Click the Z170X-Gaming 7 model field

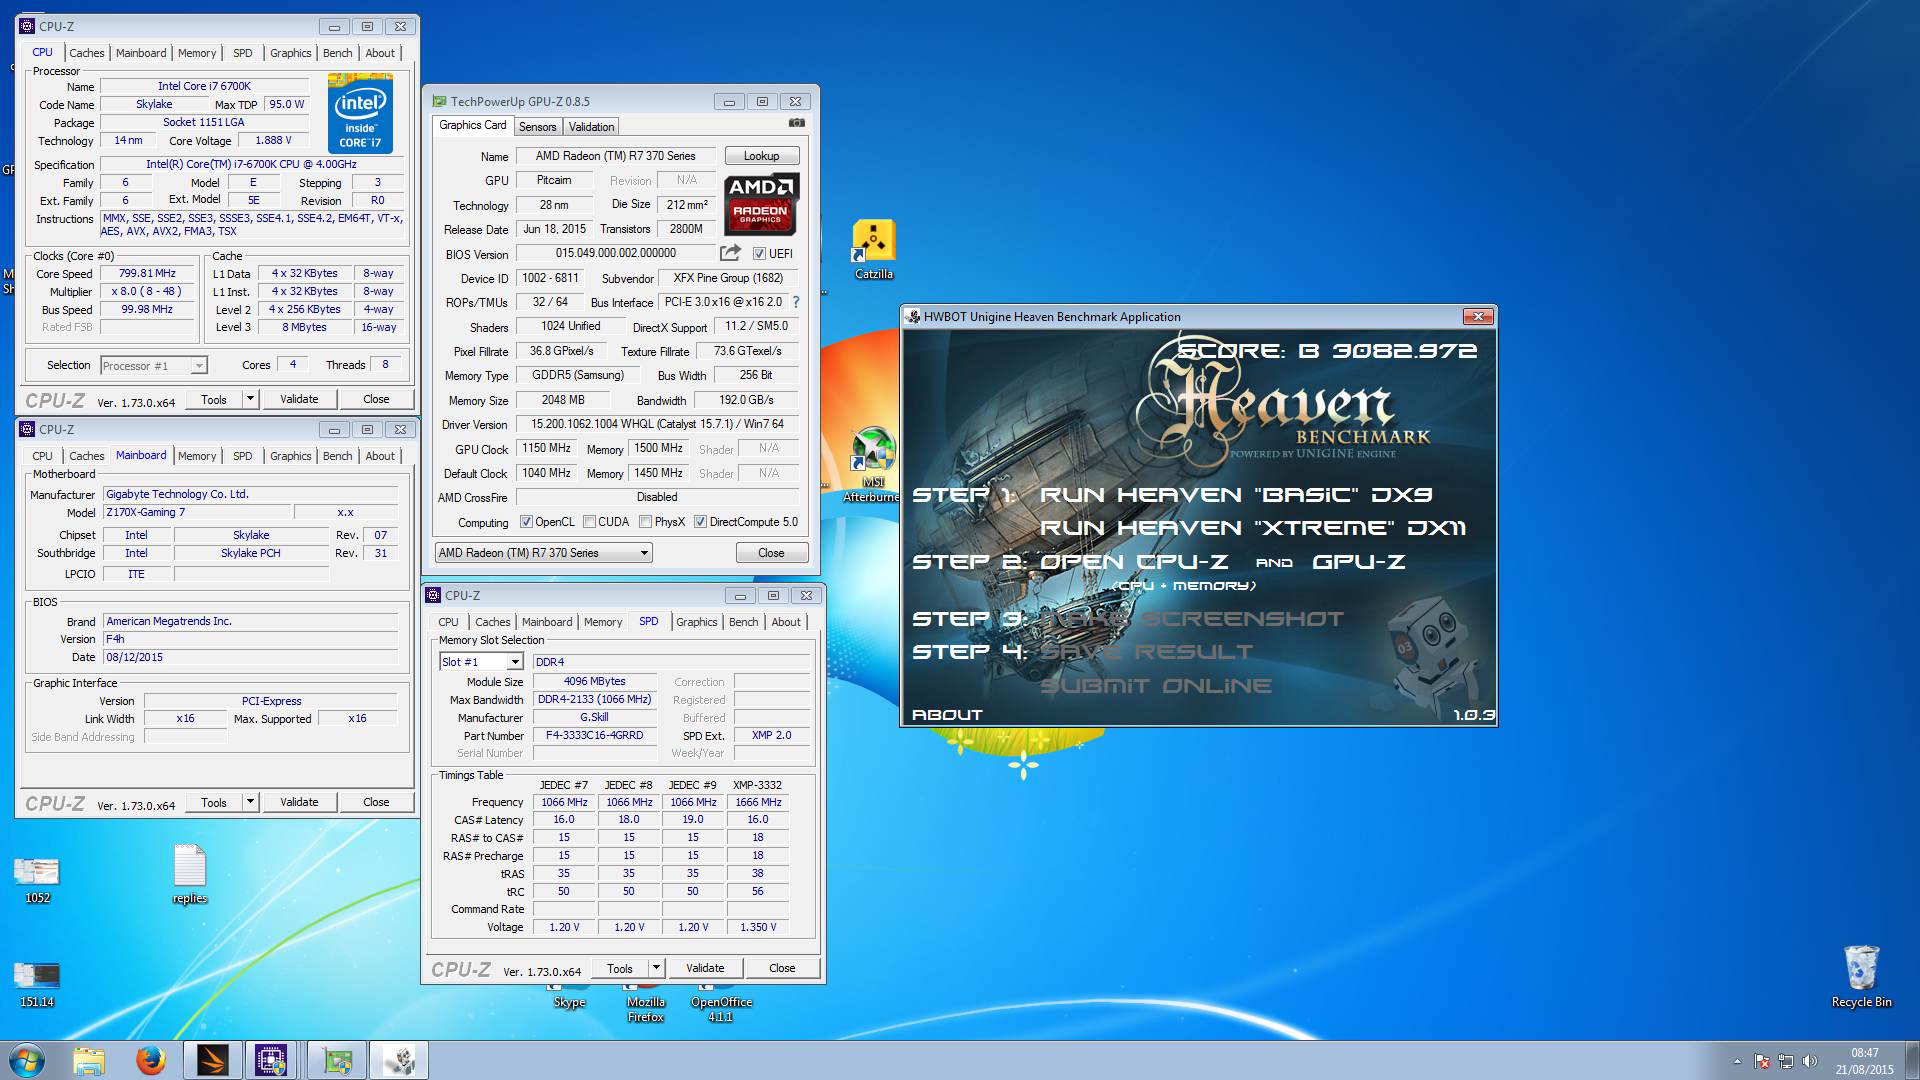click(x=197, y=512)
